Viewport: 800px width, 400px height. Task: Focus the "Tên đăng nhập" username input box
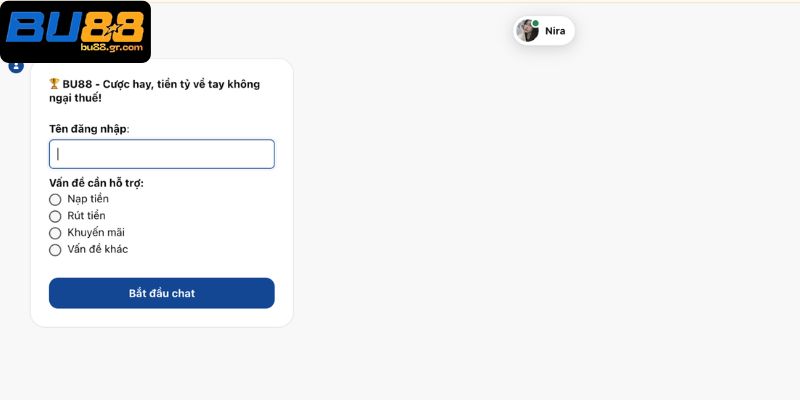(161, 154)
